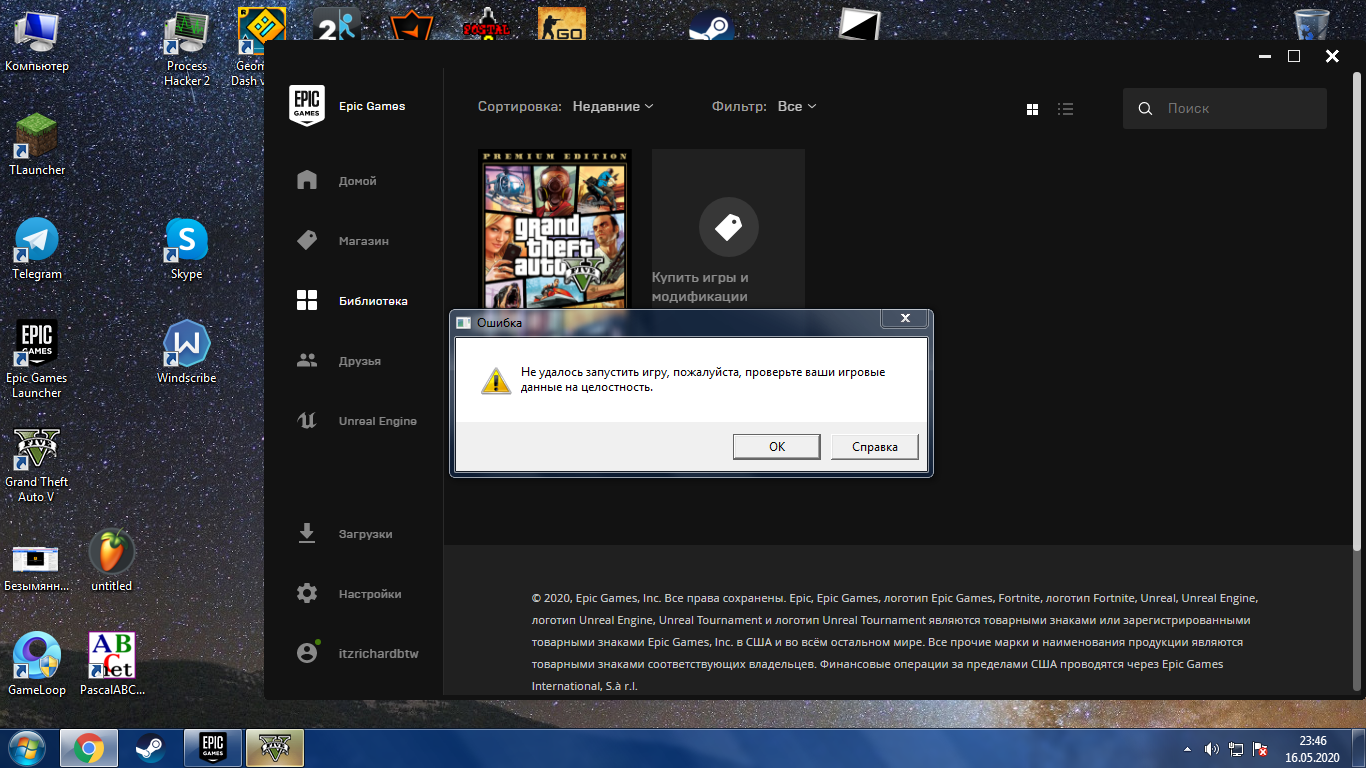This screenshot has width=1366, height=768.
Task: Click the warning triangle icon in dialog
Action: coord(494,380)
